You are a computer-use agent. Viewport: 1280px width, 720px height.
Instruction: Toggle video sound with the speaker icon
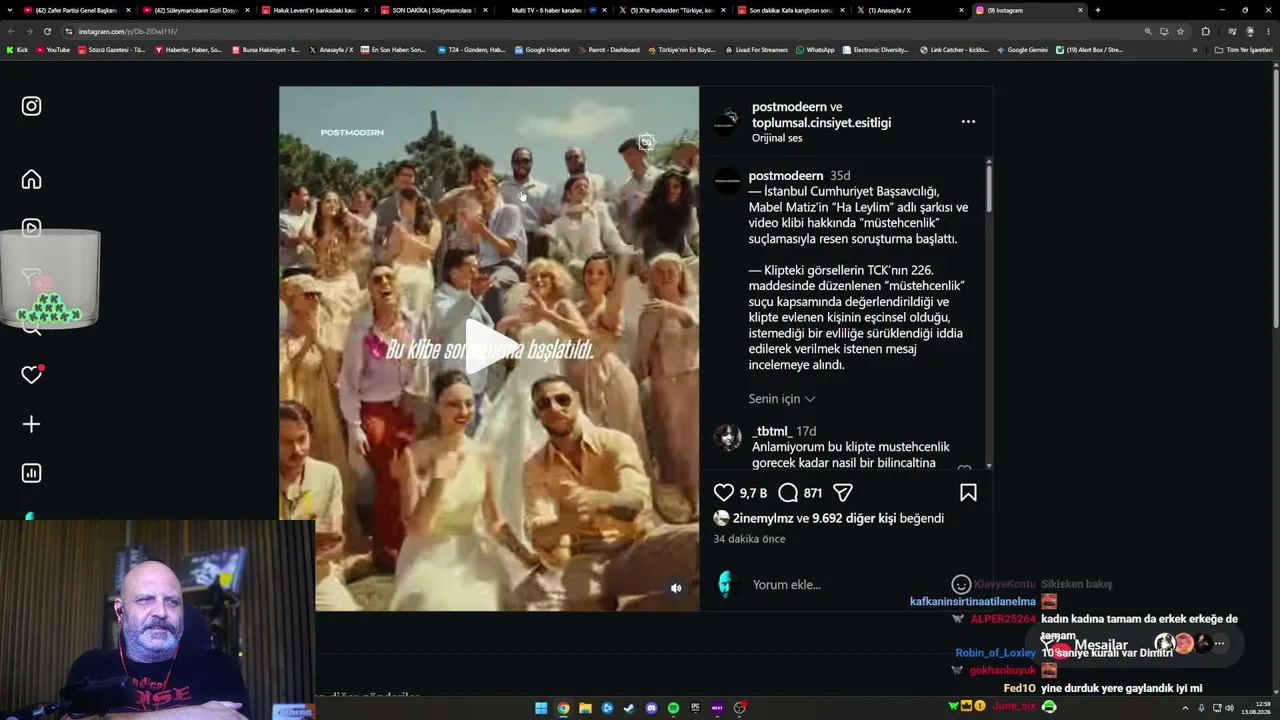pyautogui.click(x=676, y=588)
